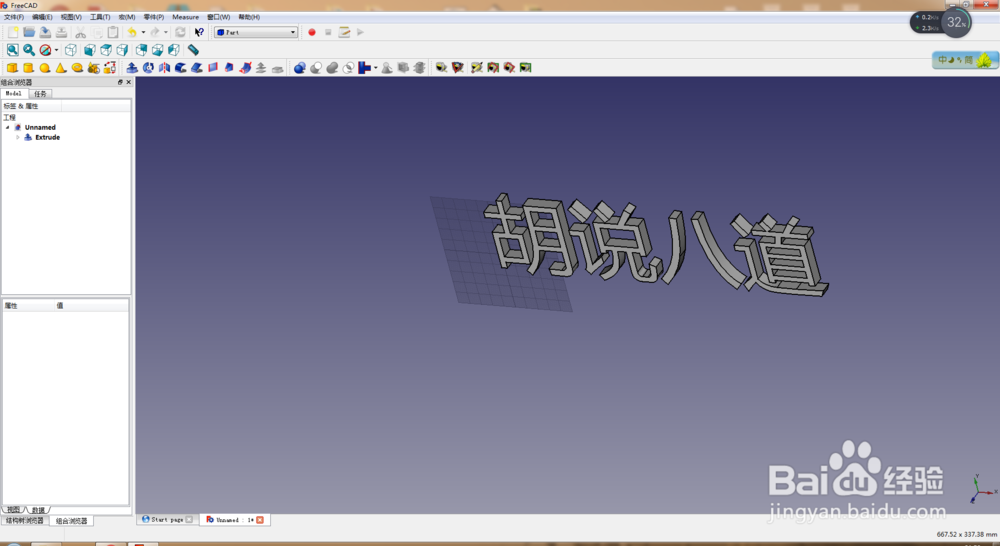Switch to the Start page document tab
This screenshot has height=546, width=1000.
coord(167,520)
